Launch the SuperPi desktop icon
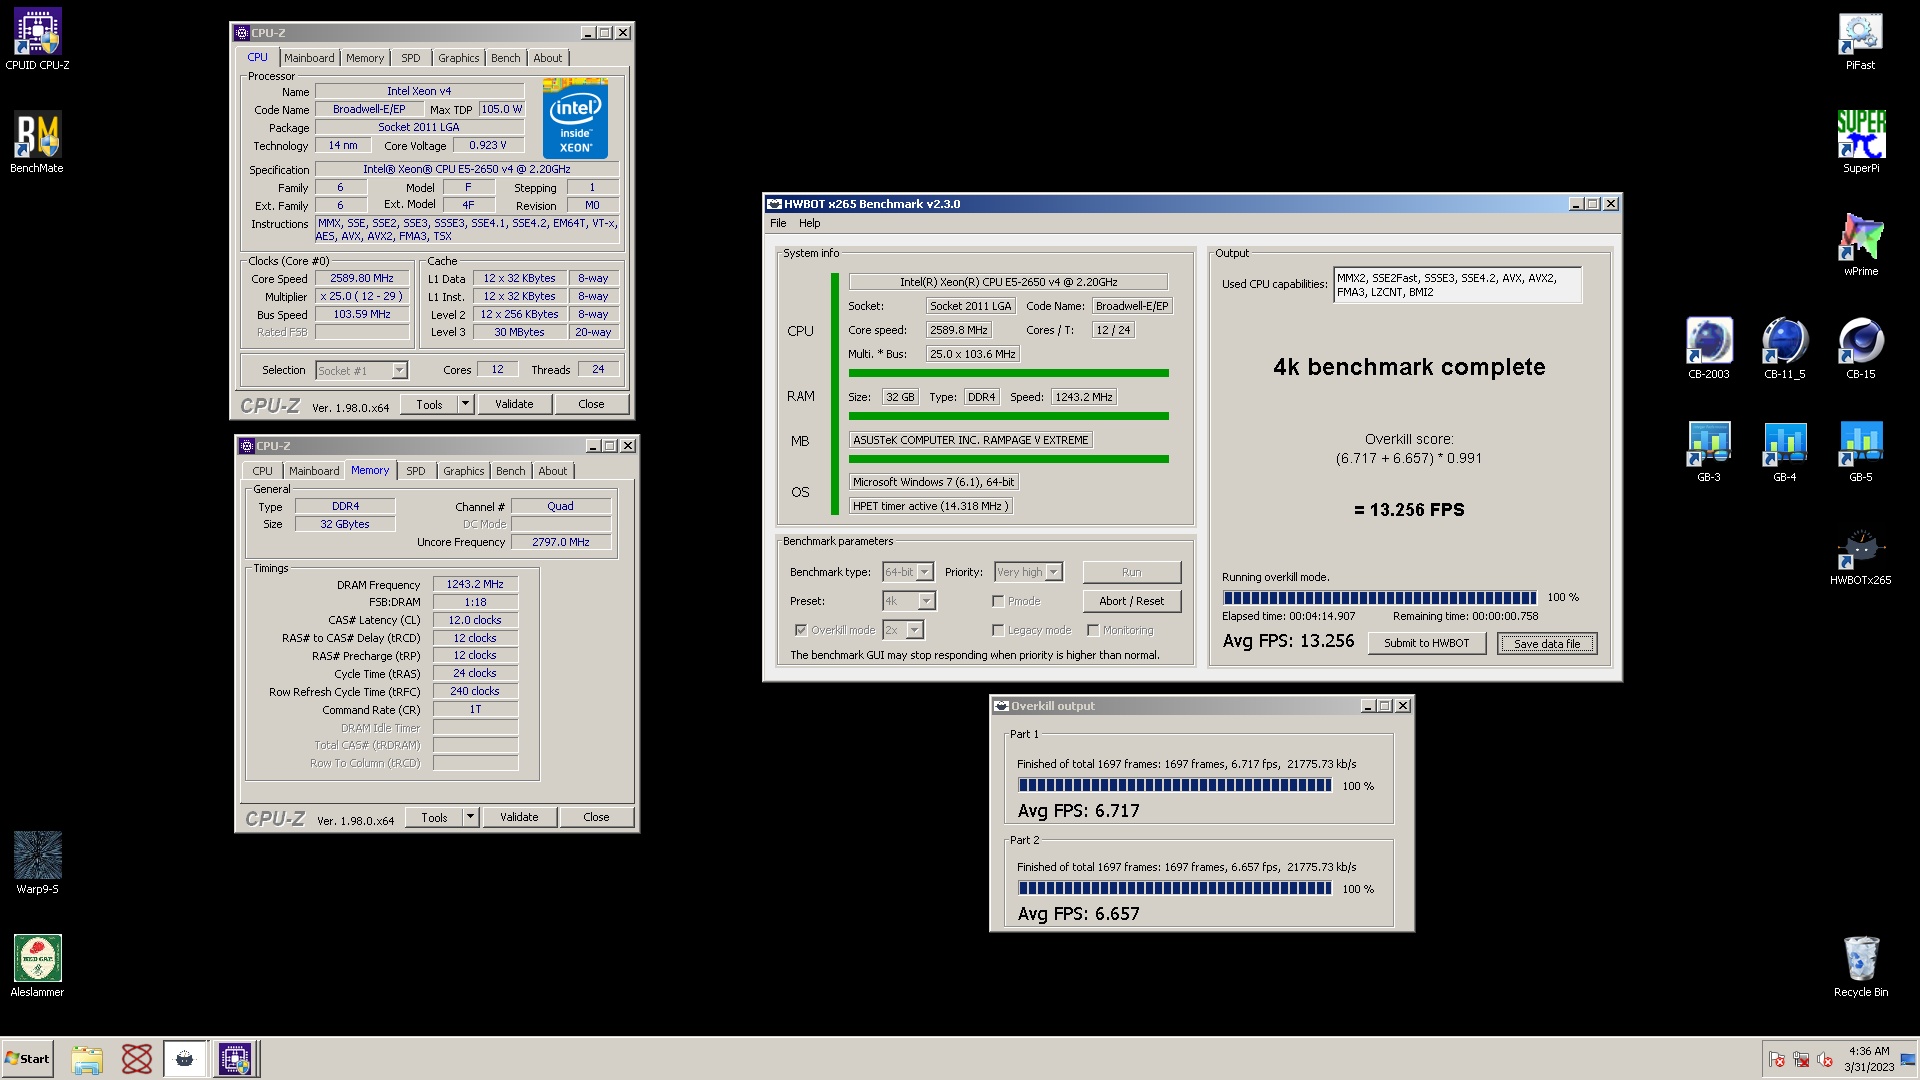1920x1080 pixels. 1860,142
